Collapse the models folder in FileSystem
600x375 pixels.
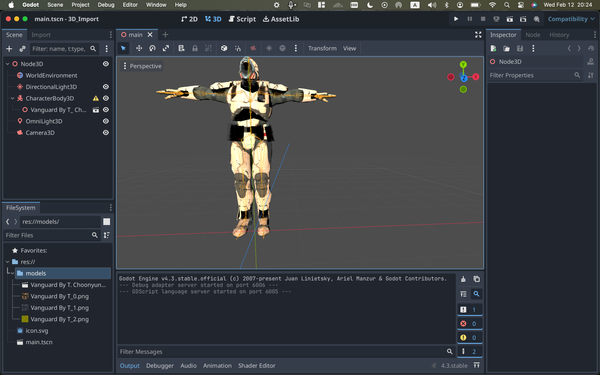click(13, 273)
